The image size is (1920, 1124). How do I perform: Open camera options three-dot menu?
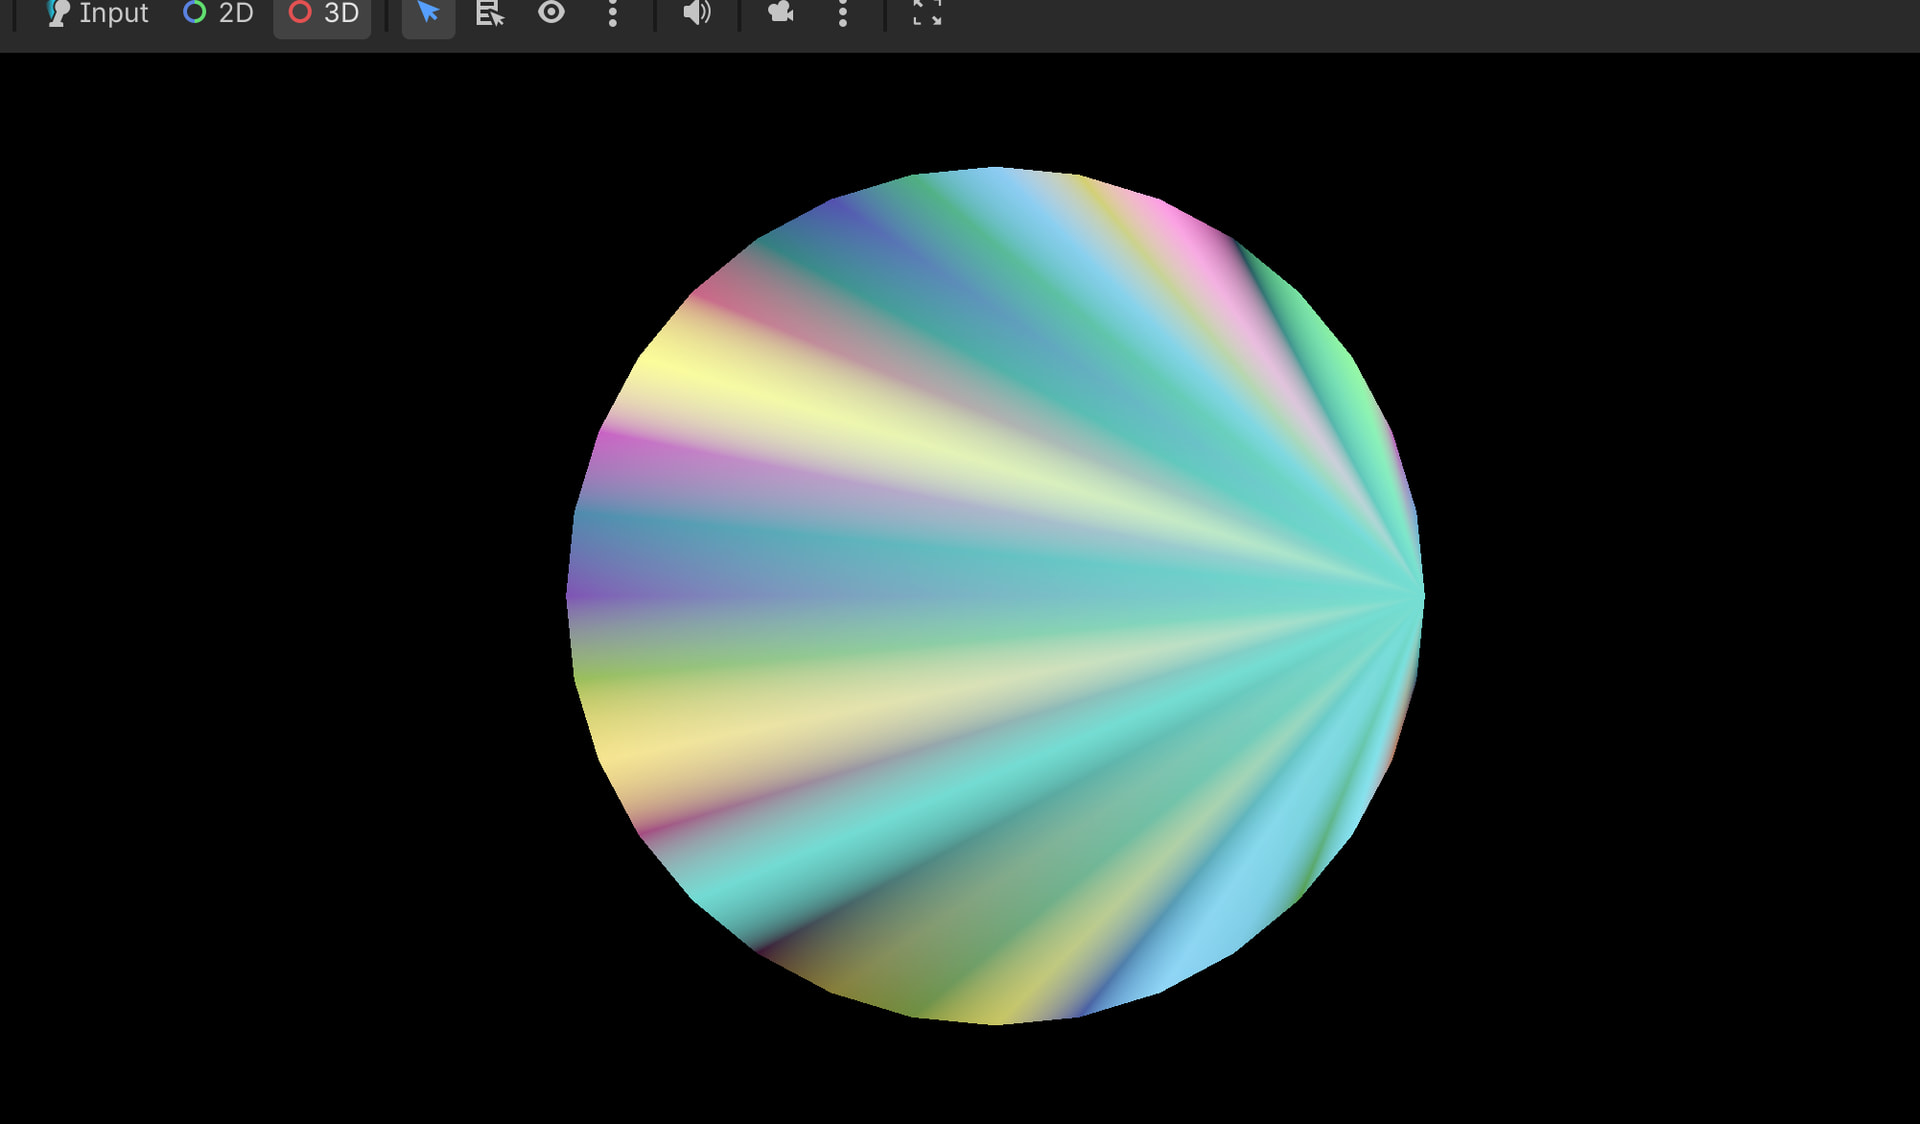[x=843, y=13]
